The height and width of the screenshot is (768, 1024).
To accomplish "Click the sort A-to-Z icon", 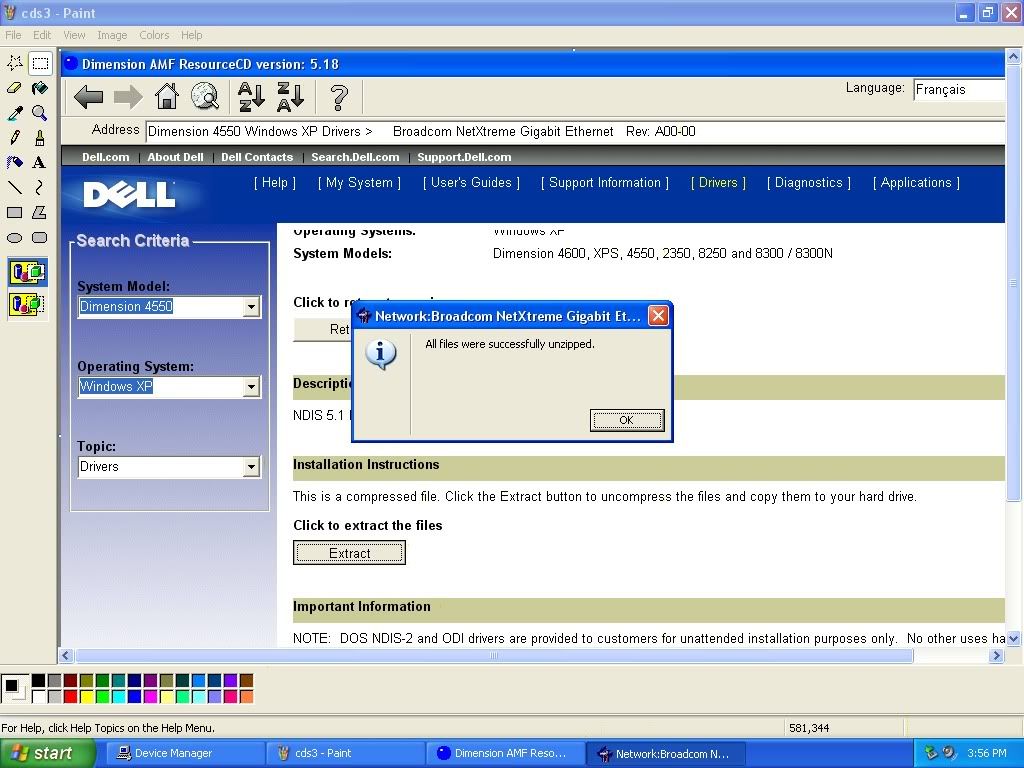I will coord(251,97).
